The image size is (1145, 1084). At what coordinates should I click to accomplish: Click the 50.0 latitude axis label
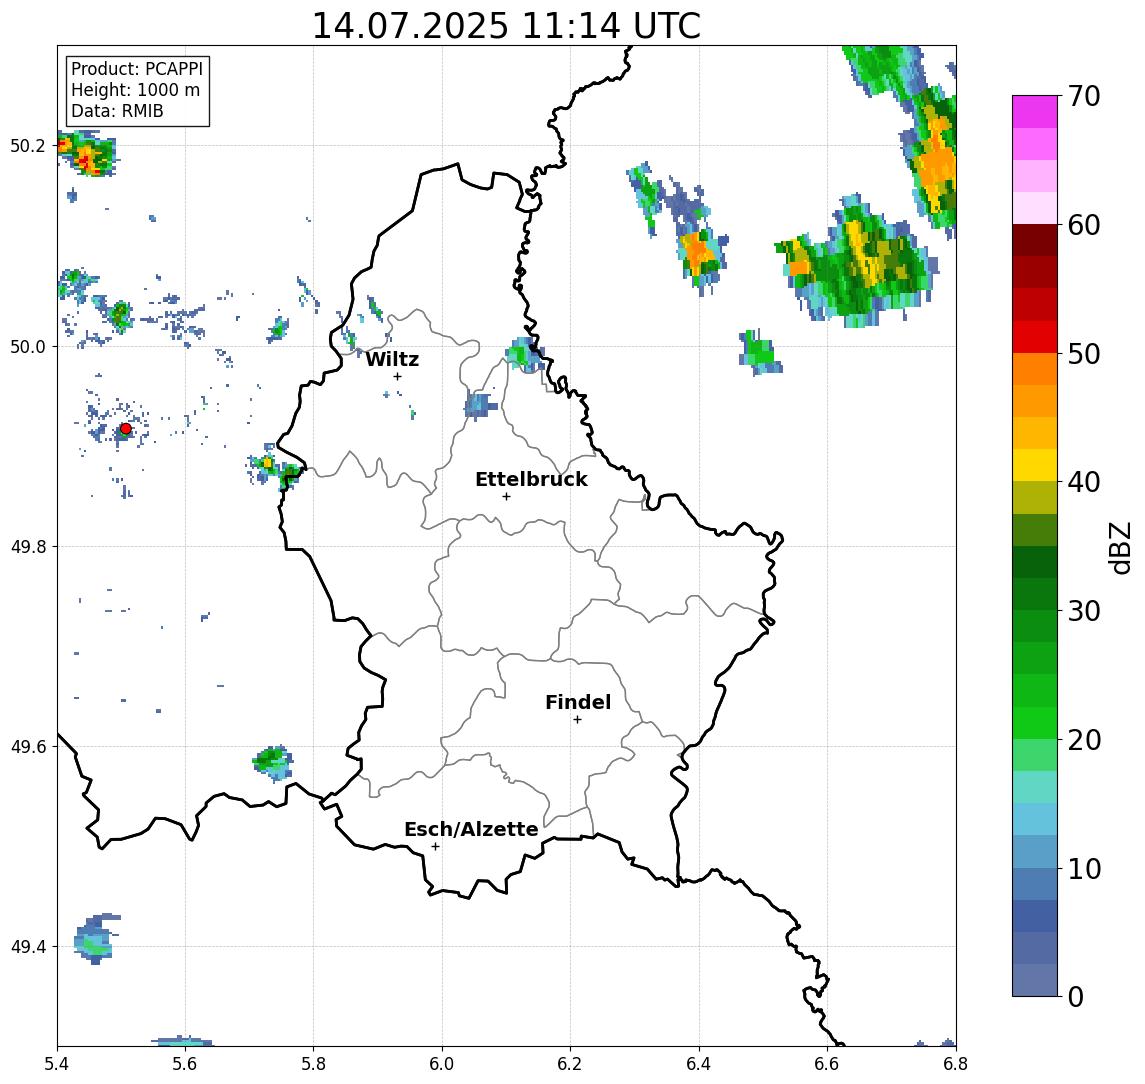tap(28, 346)
